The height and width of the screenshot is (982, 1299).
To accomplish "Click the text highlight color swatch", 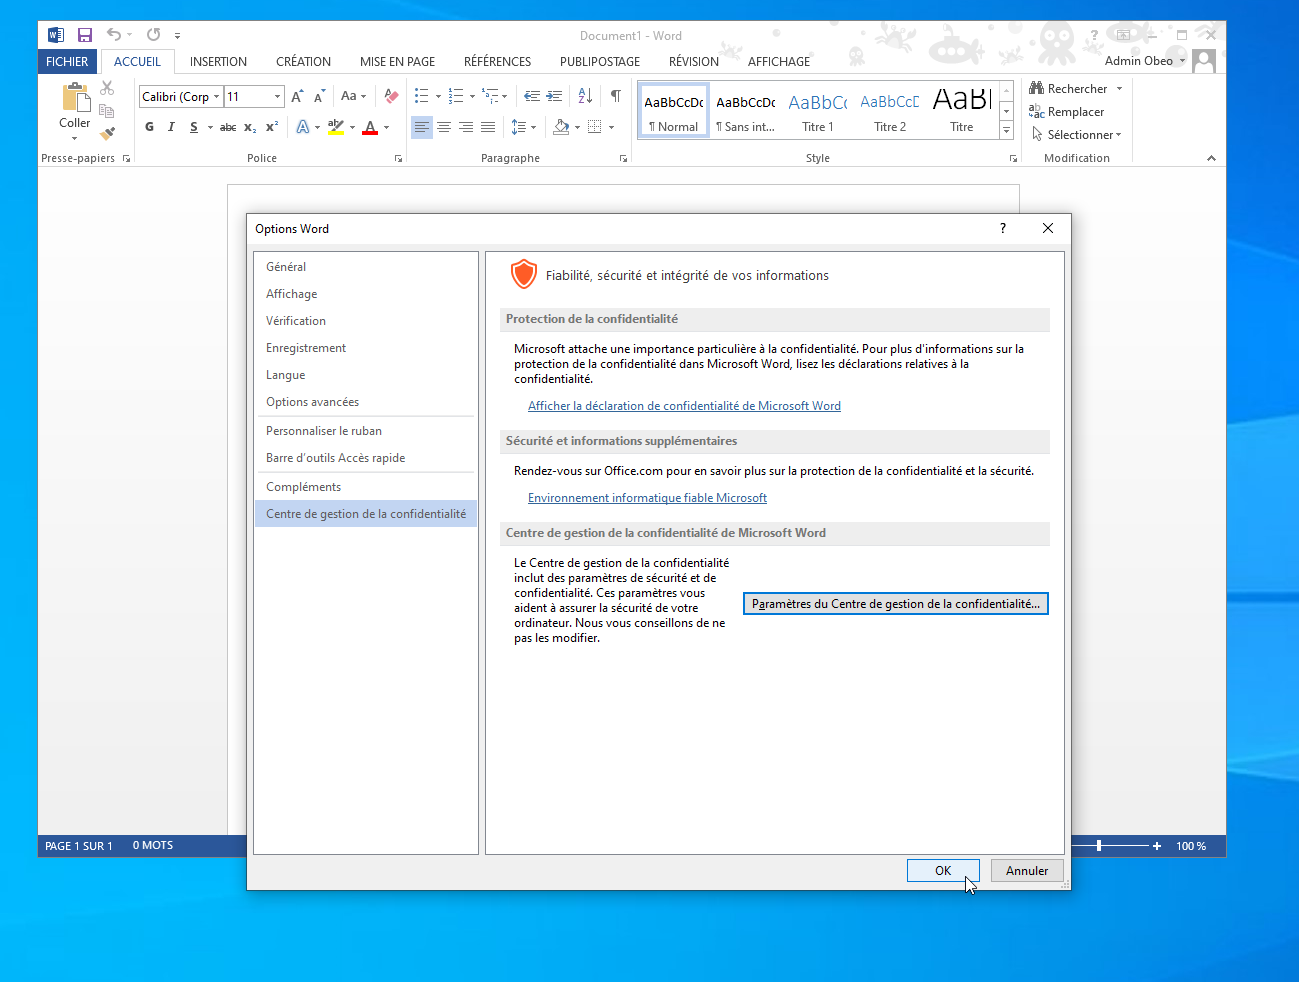I will pos(336,127).
